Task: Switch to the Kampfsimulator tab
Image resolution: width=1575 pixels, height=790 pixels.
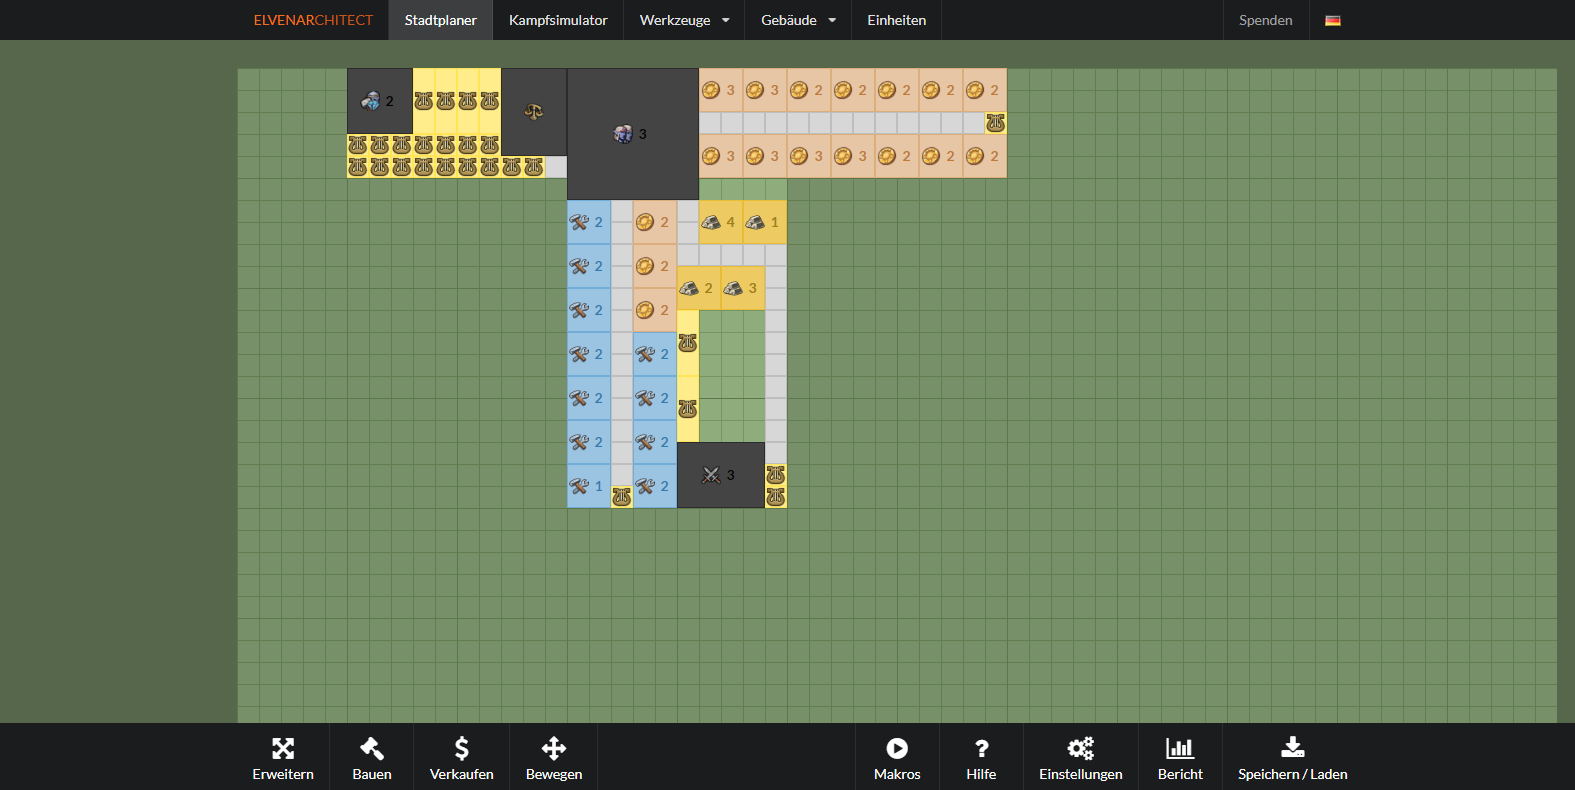Action: (x=558, y=20)
